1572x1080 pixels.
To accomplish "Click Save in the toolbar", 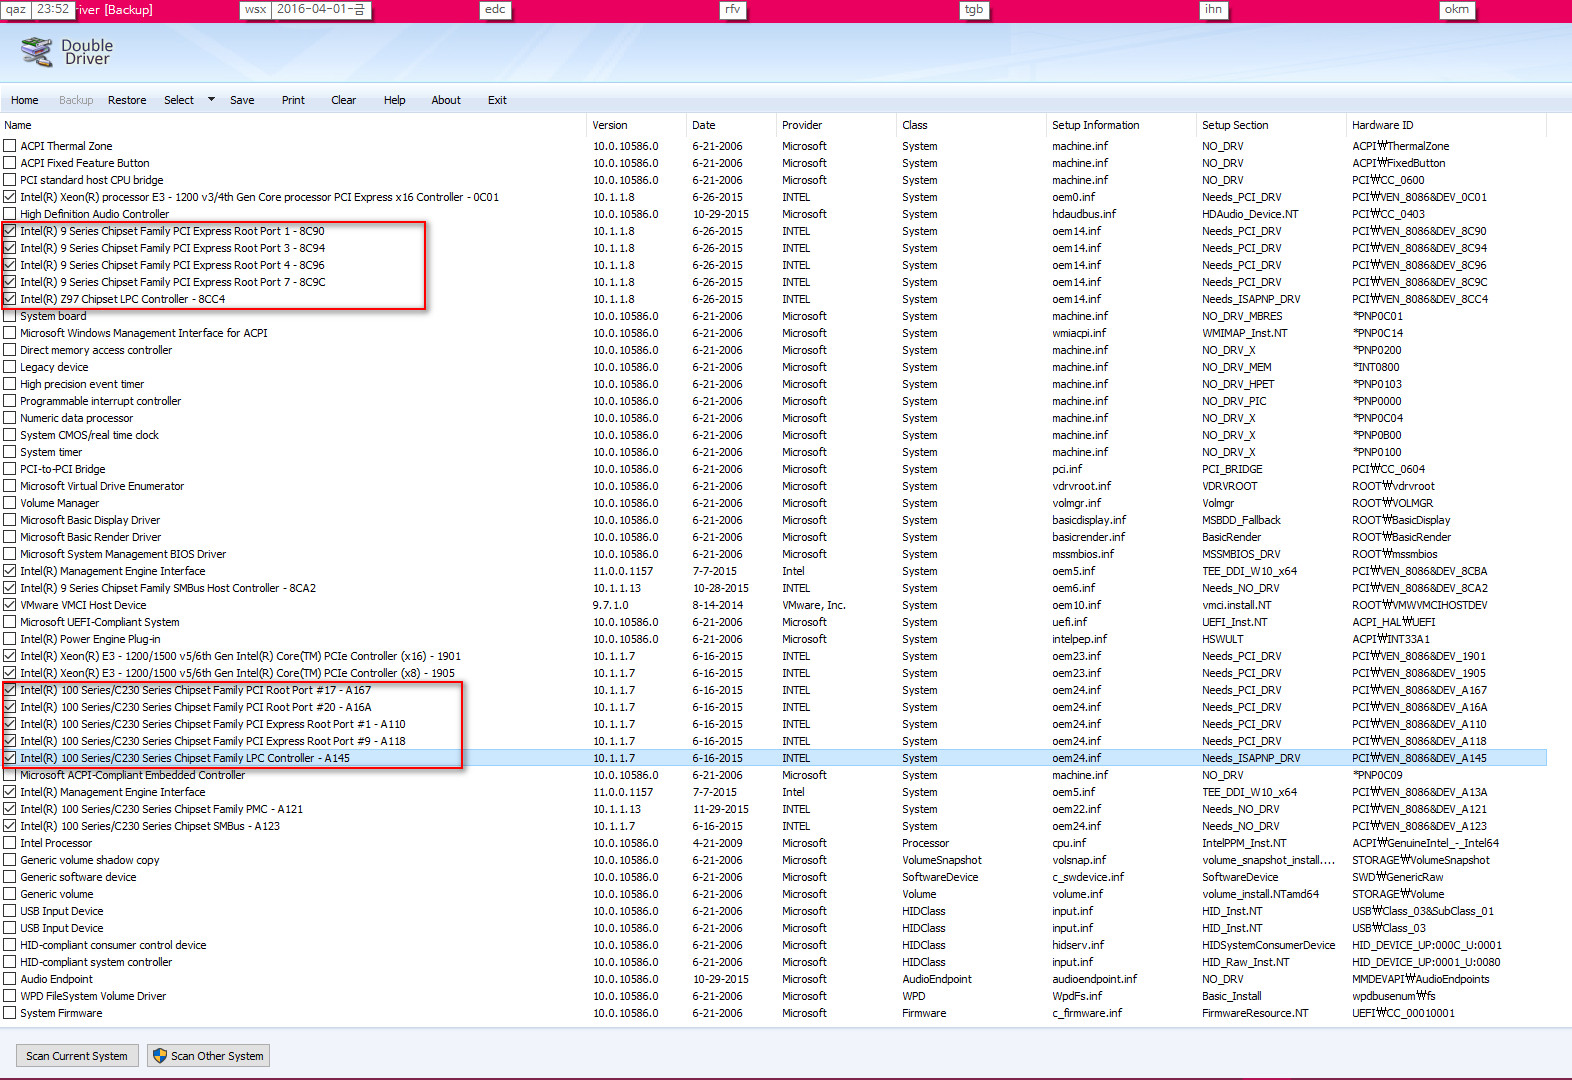I will click(242, 100).
